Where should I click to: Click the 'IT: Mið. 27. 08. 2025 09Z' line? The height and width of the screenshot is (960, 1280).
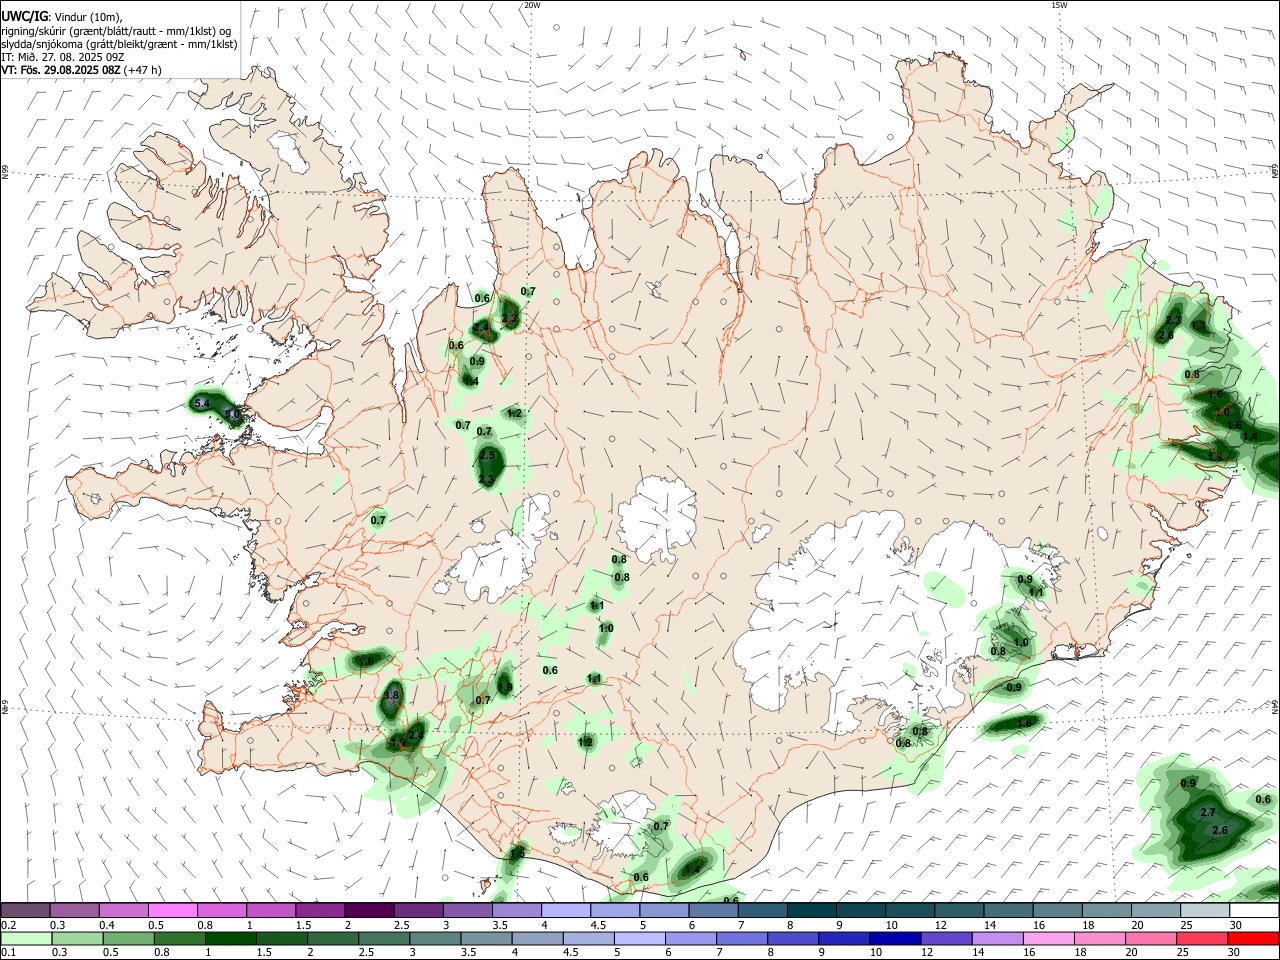[x=63, y=57]
